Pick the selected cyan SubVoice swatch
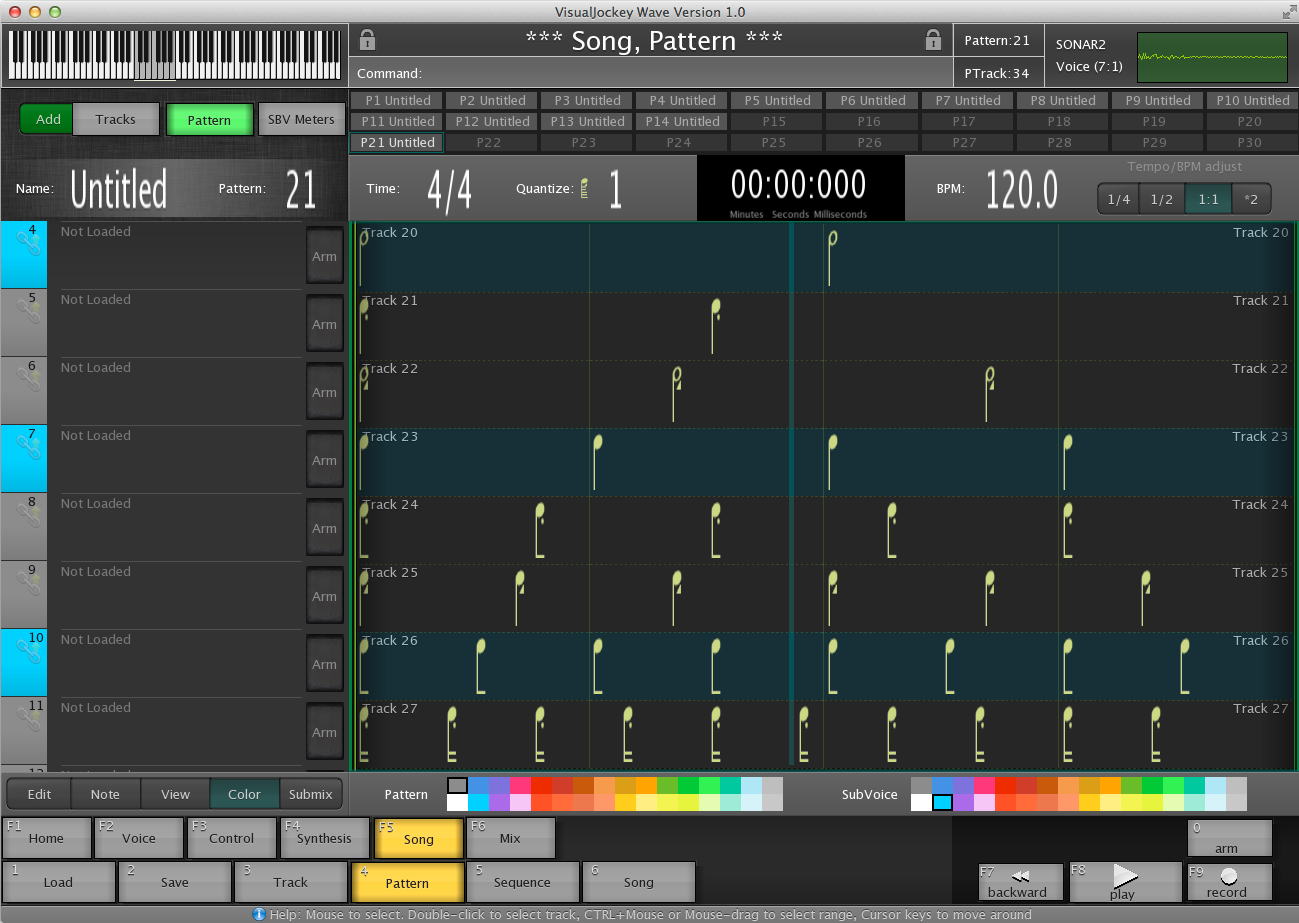Viewport: 1299px width, 923px height. point(942,802)
